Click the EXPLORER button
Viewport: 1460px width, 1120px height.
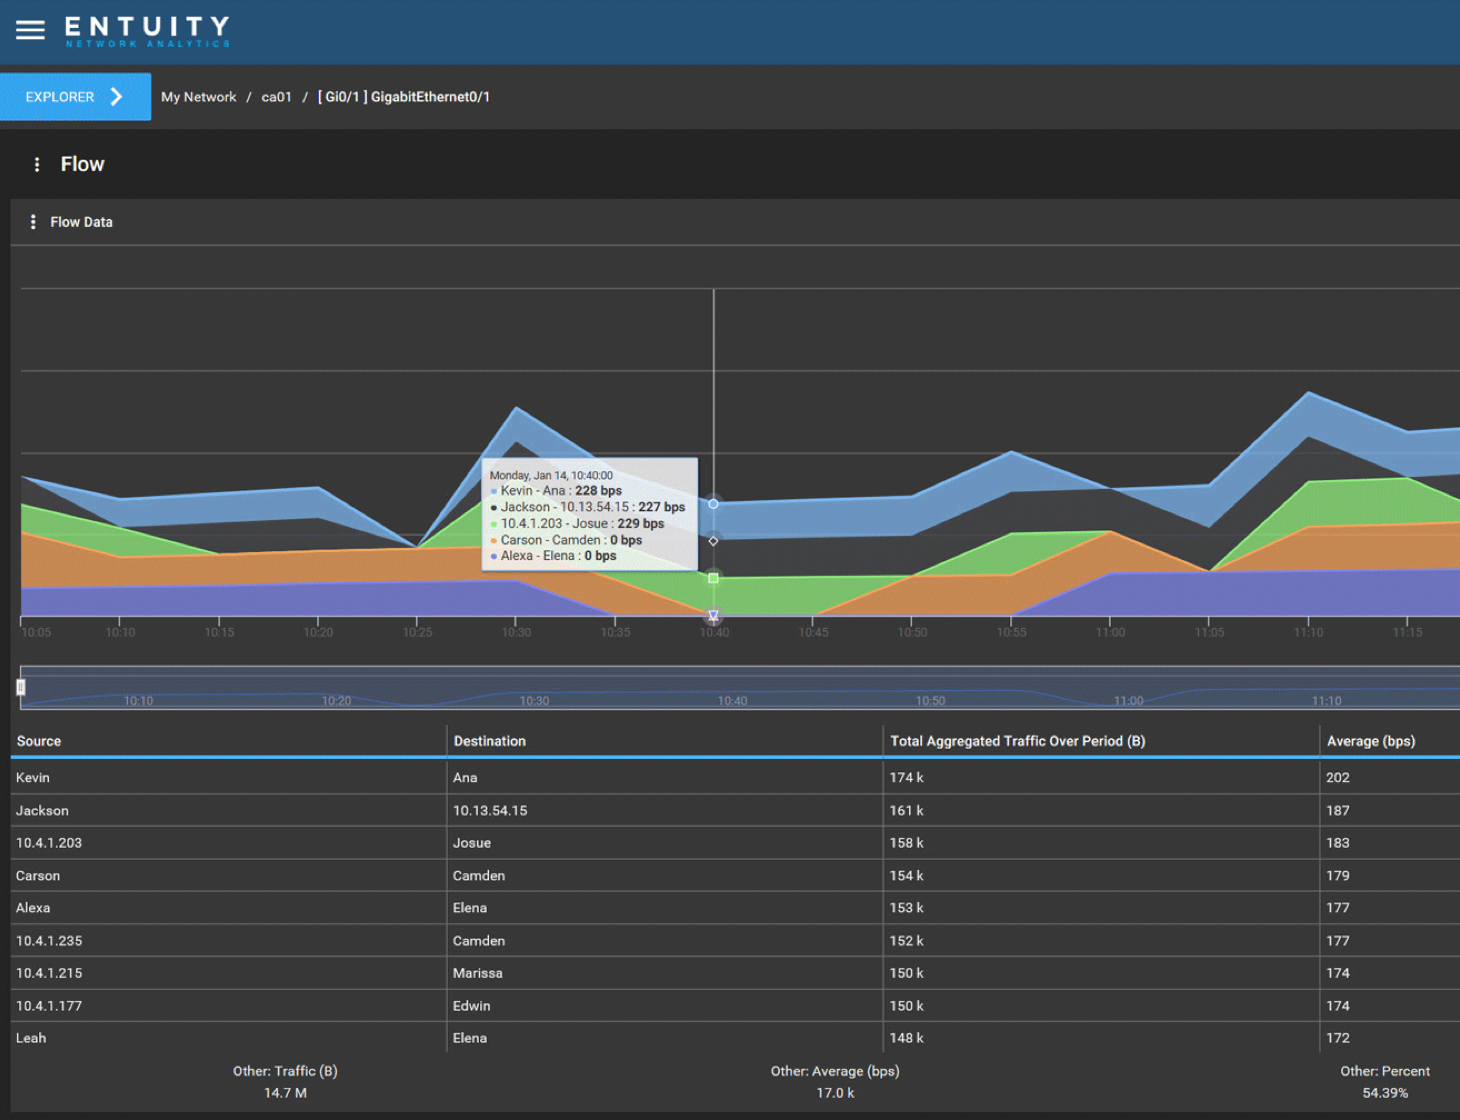pos(60,96)
